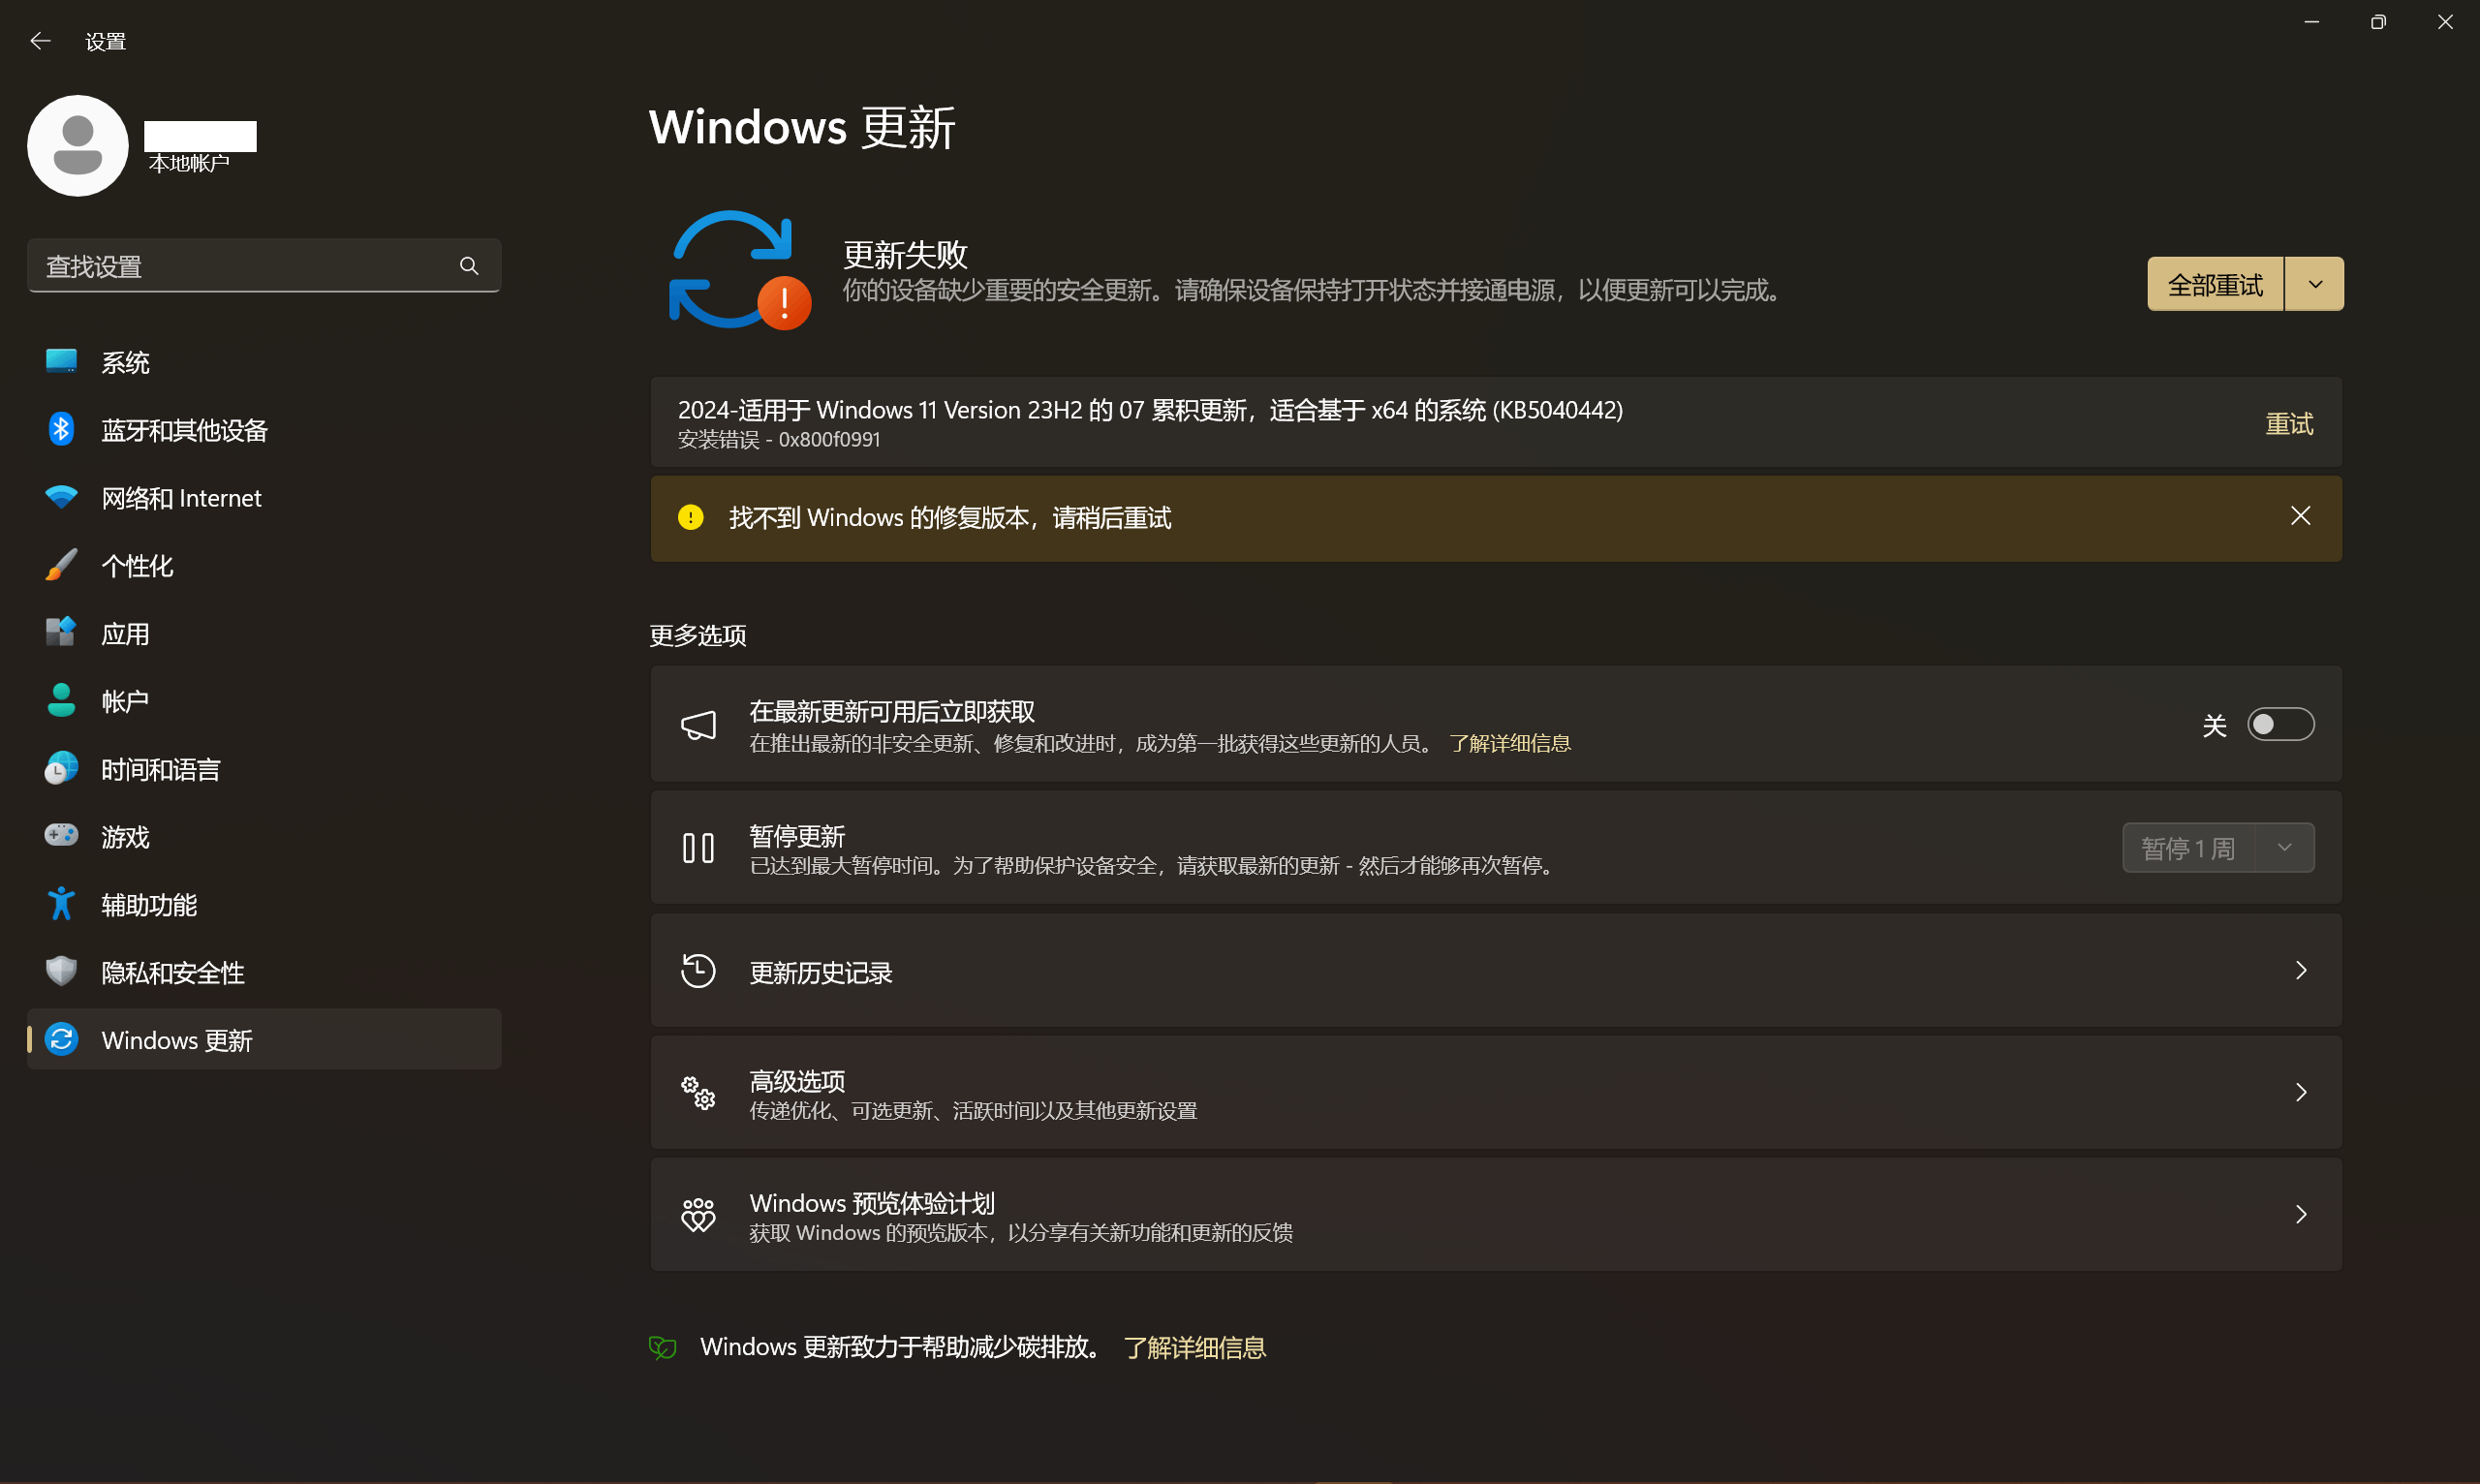Open the 个性化 settings category
The width and height of the screenshot is (2480, 1484).
tap(264, 566)
